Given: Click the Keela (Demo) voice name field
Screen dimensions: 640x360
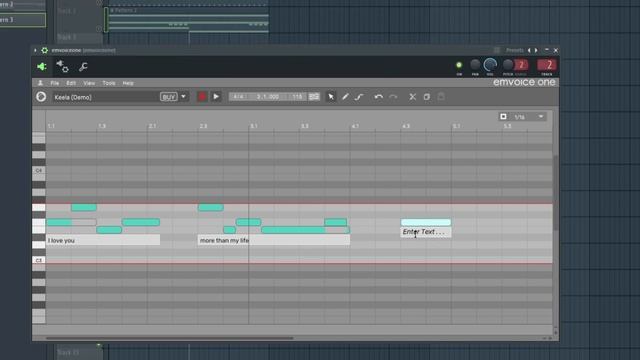Looking at the screenshot, I should tap(105, 97).
